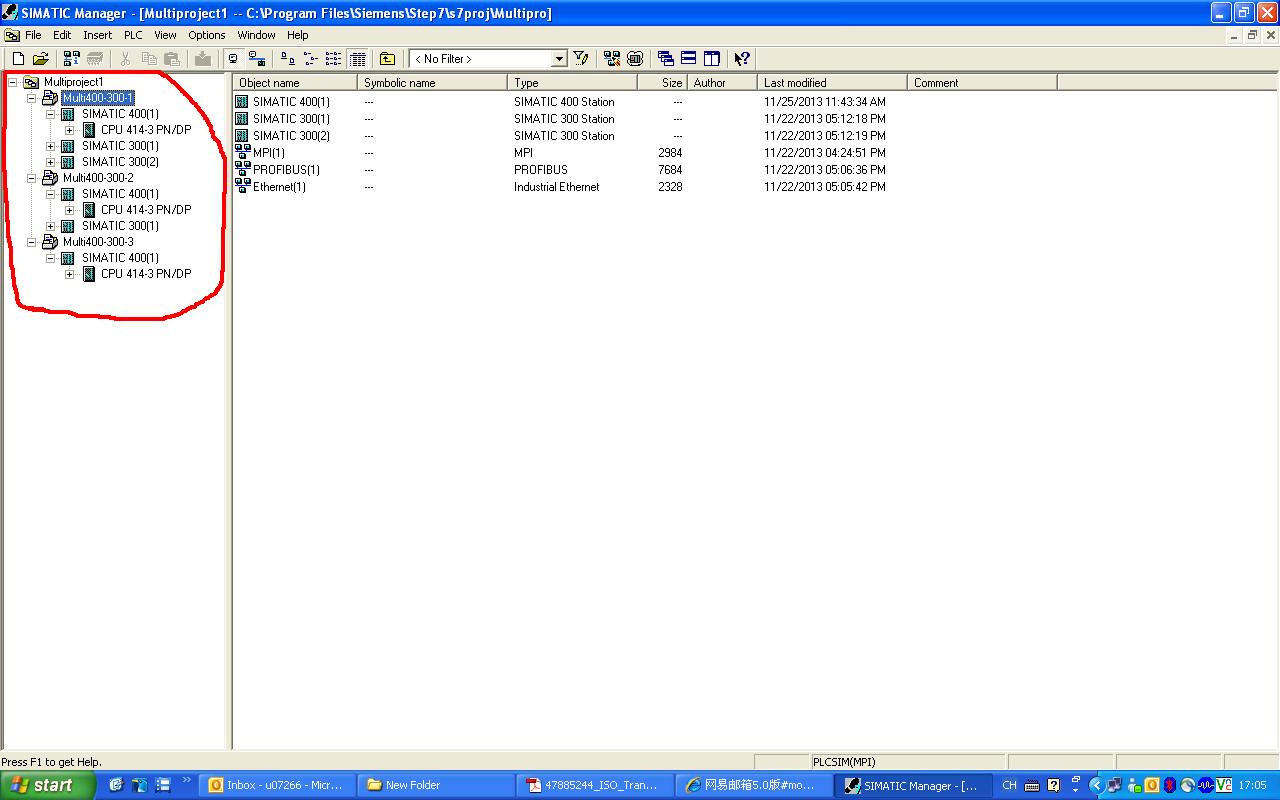The height and width of the screenshot is (800, 1280).
Task: Open the Edit menu
Action: coord(62,35)
